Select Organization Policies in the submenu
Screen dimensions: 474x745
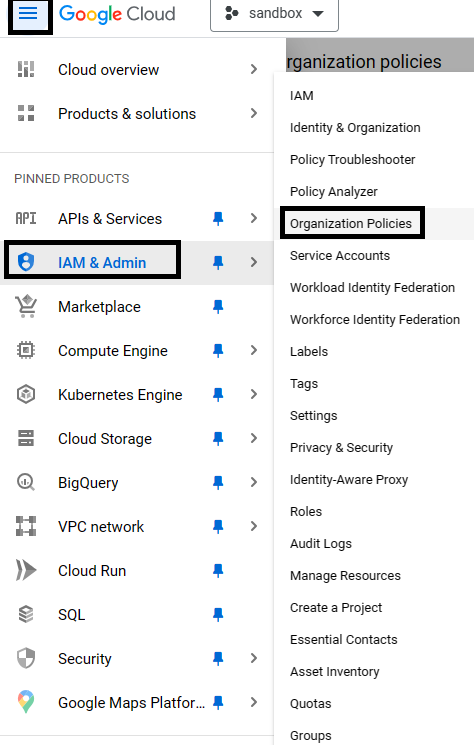(351, 223)
